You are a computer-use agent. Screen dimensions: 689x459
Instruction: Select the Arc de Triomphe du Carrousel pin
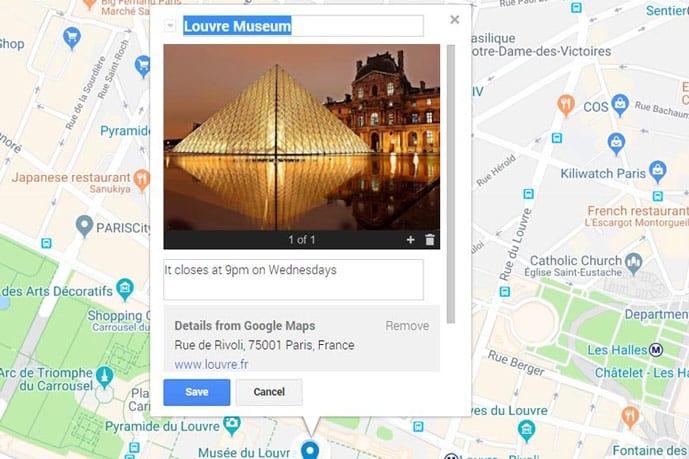(x=105, y=377)
